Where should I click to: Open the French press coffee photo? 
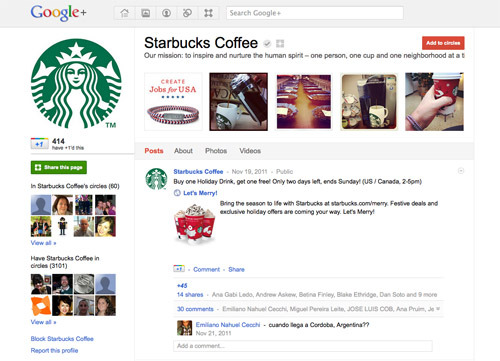click(238, 102)
